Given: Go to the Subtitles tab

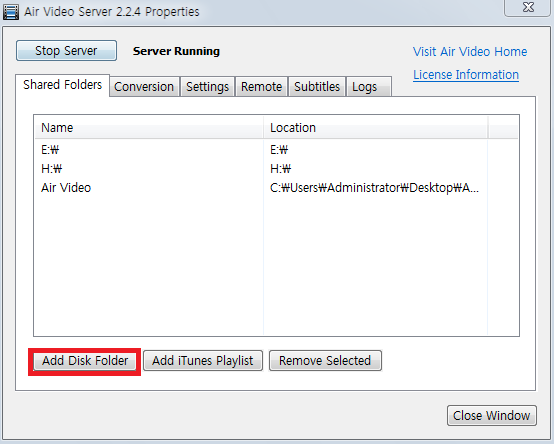Looking at the screenshot, I should [317, 87].
